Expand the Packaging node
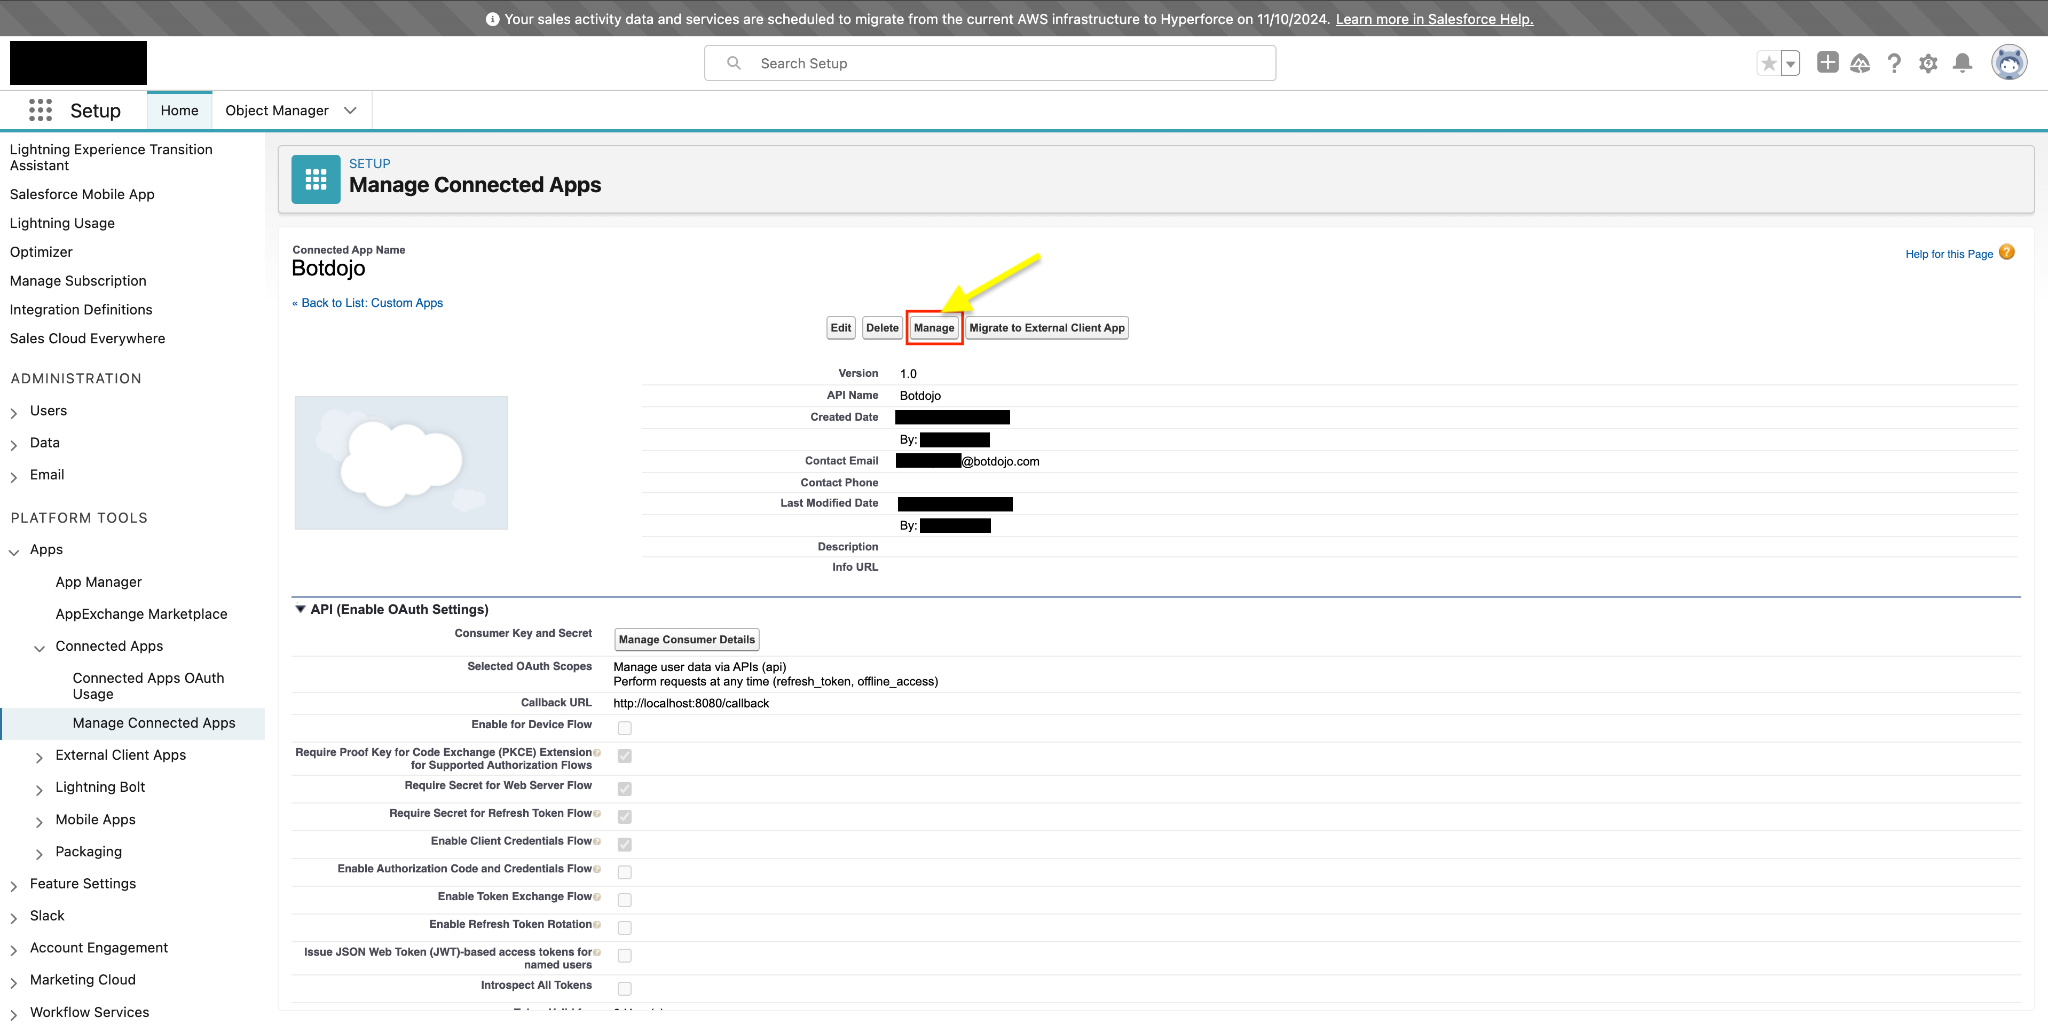2048x1024 pixels. 40,853
